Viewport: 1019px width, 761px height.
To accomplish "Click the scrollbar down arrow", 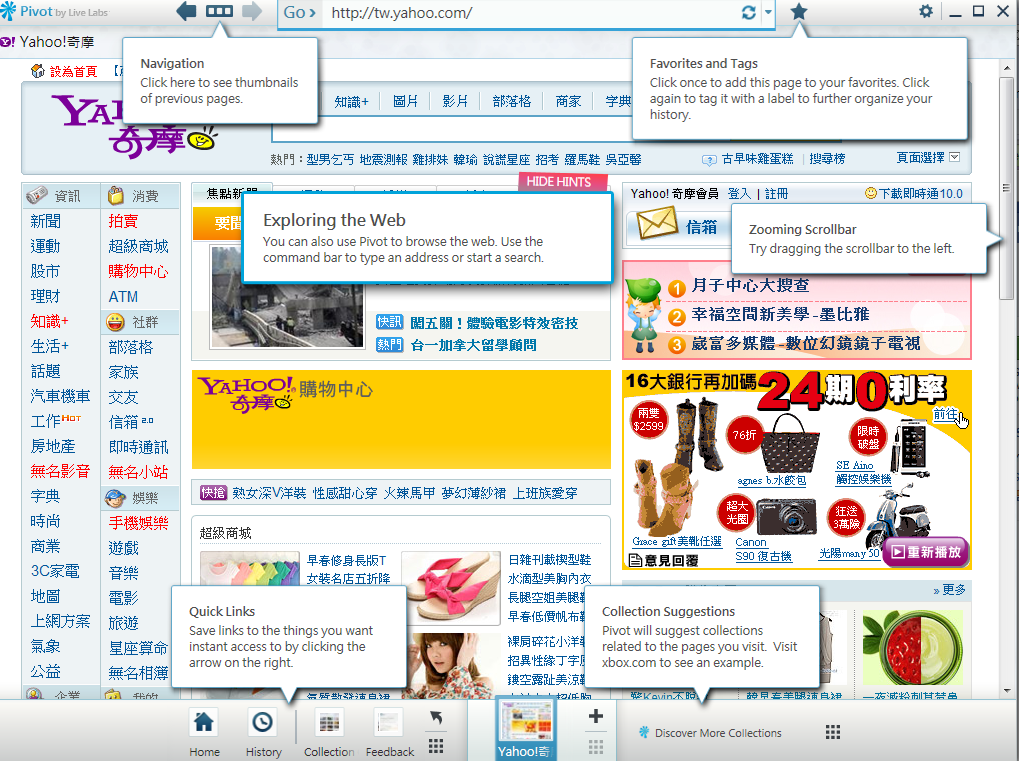I will point(1007,690).
